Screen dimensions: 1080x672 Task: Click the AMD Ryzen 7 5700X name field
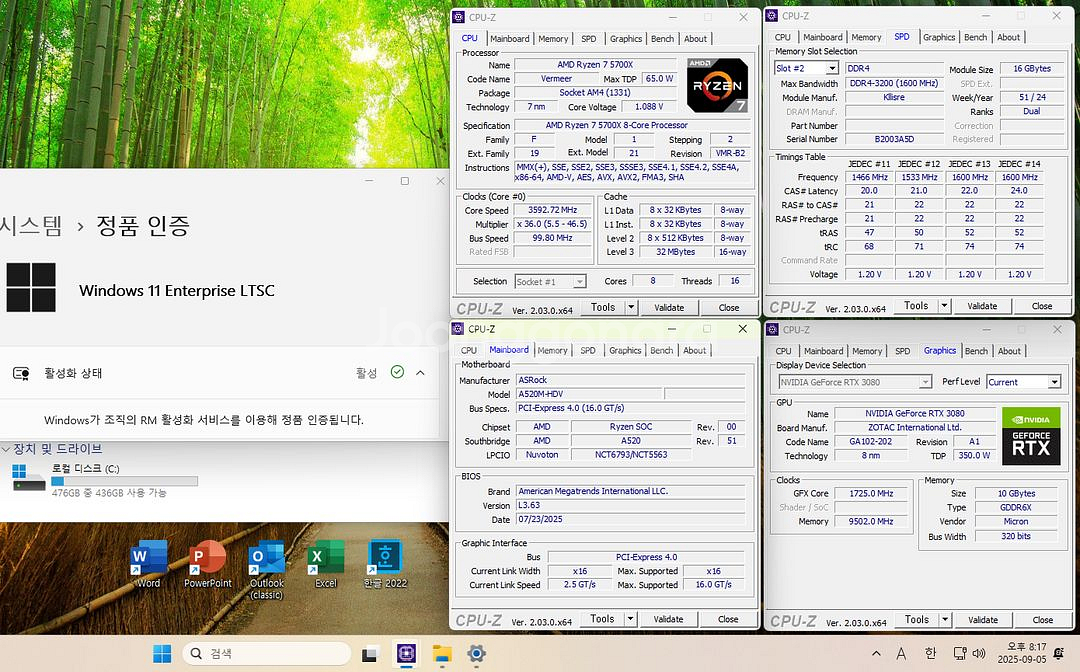[594, 65]
